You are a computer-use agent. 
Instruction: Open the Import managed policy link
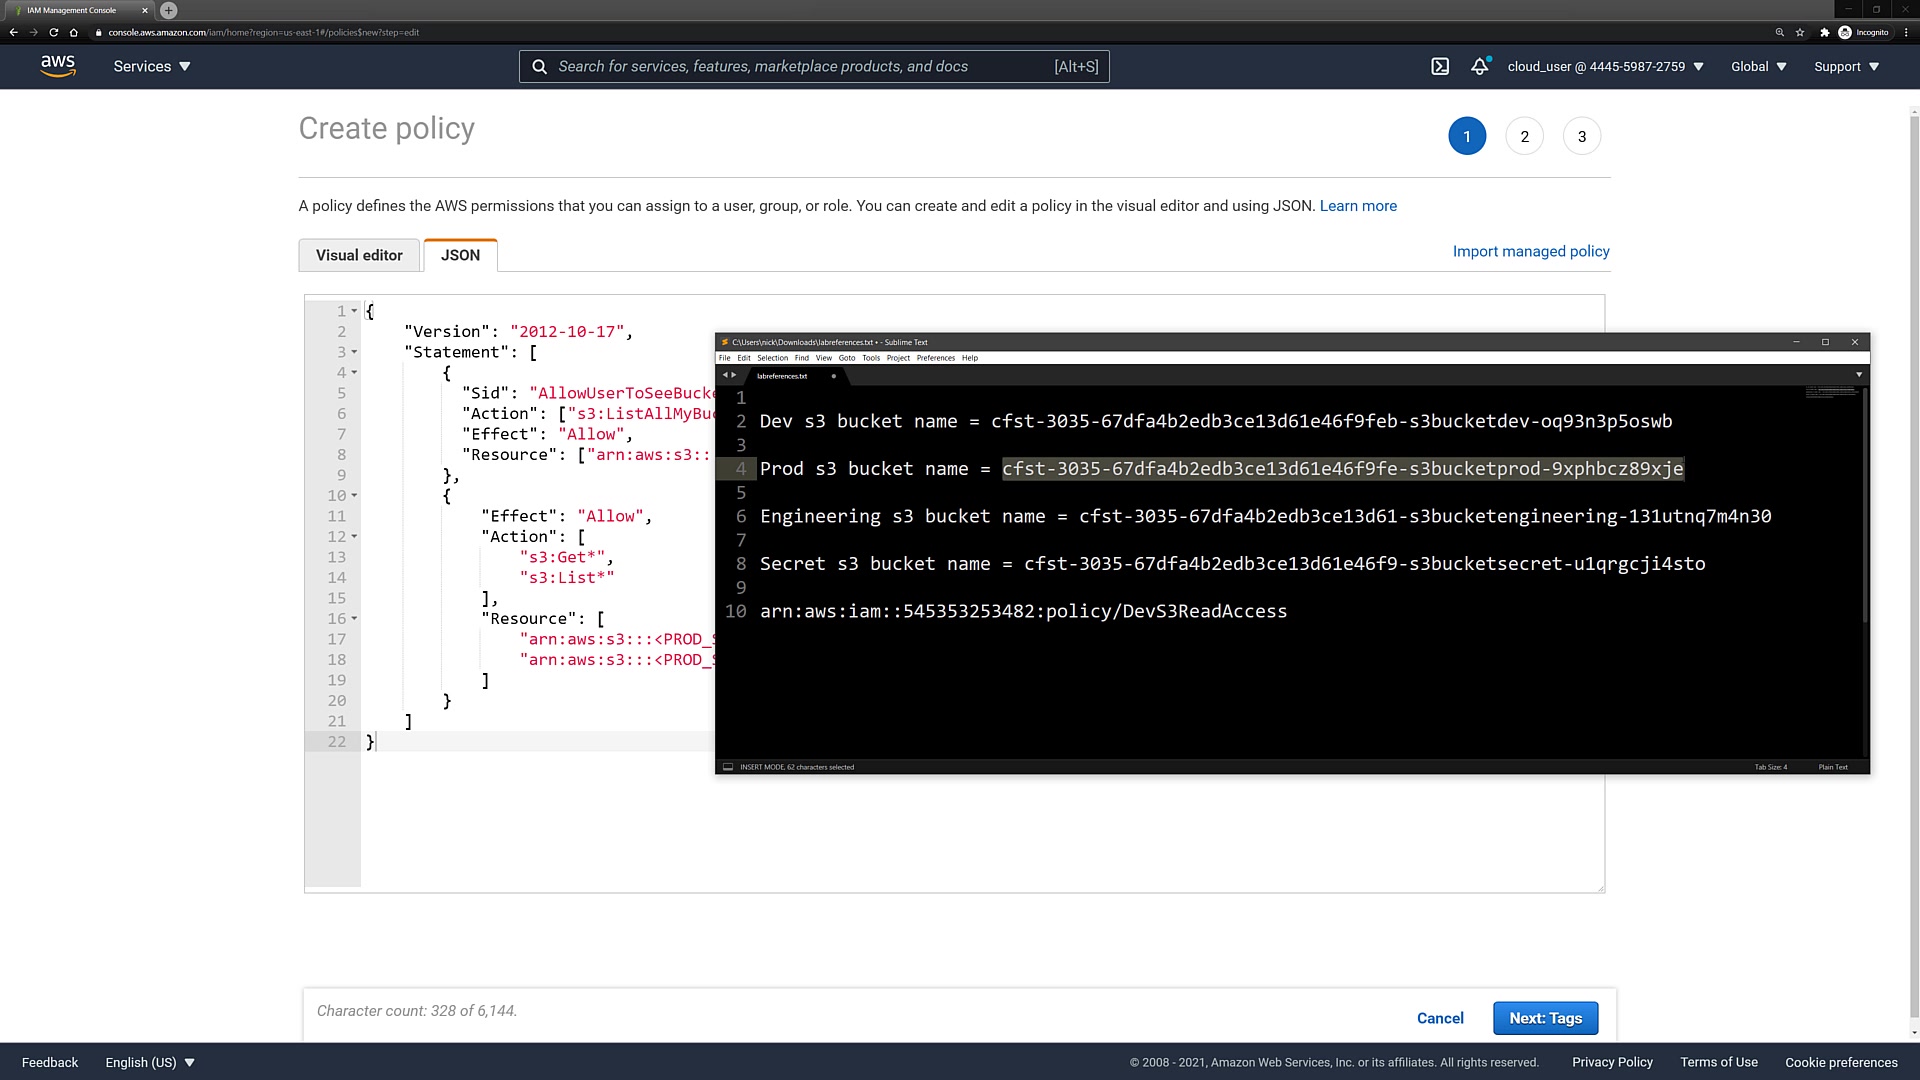click(x=1530, y=251)
